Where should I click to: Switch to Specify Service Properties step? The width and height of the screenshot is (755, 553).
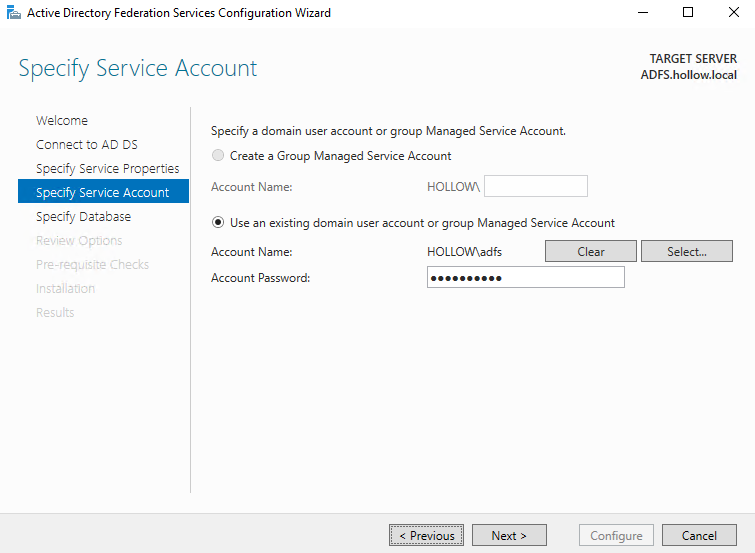[x=107, y=168]
